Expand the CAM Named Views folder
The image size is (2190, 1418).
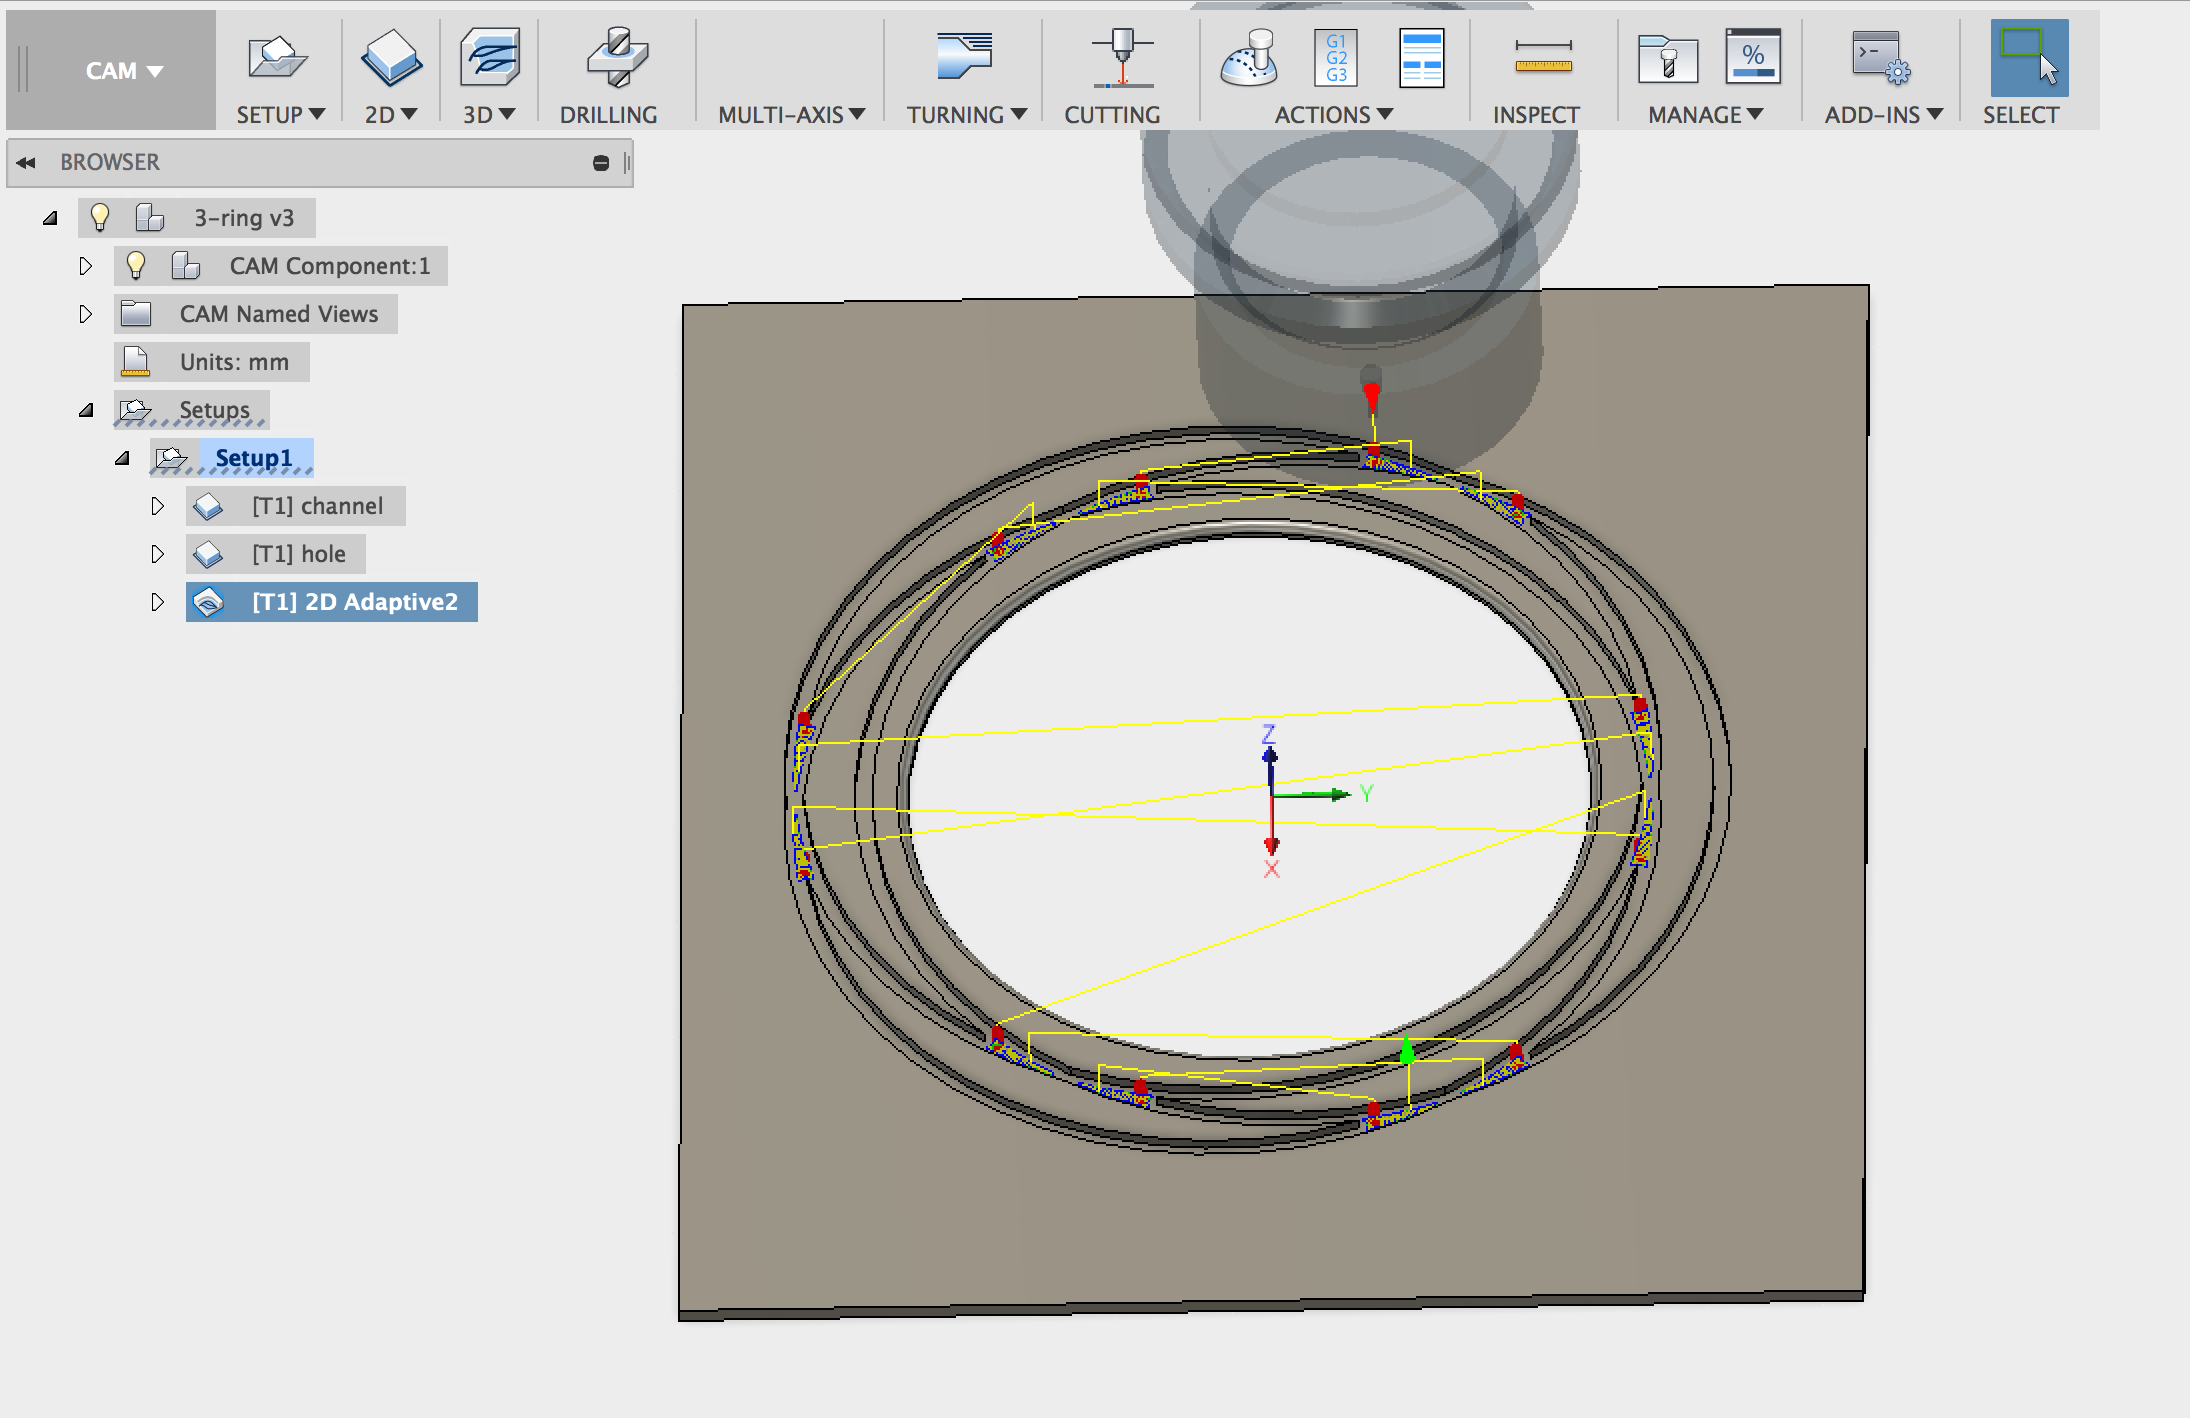pos(86,314)
